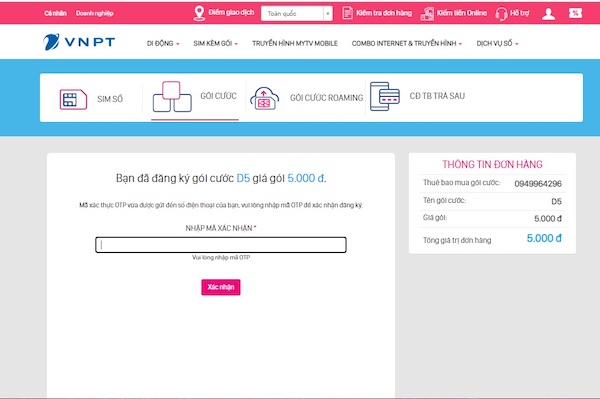The image size is (600, 399).
Task: Click the Tên gói cước value D5
Action: (556, 202)
